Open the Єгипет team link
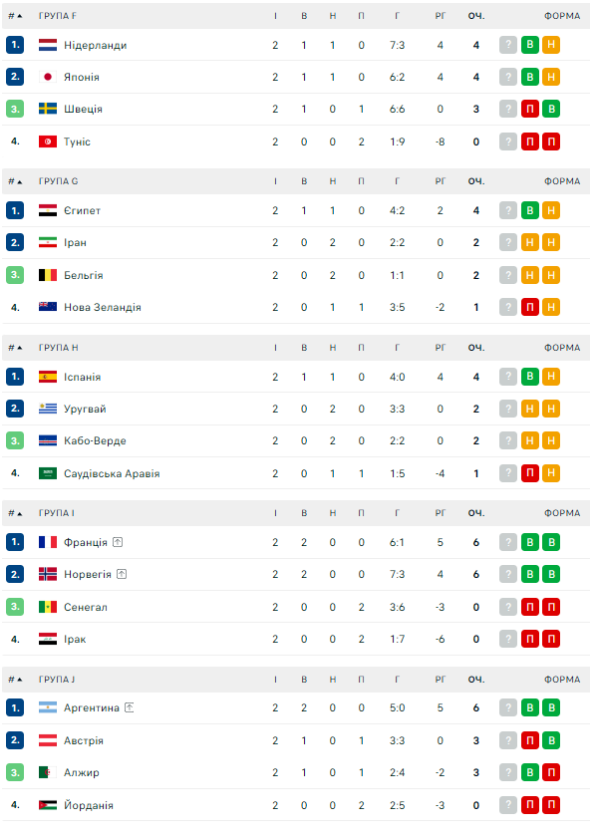Viewport: 590px width, 825px height. 82,210
